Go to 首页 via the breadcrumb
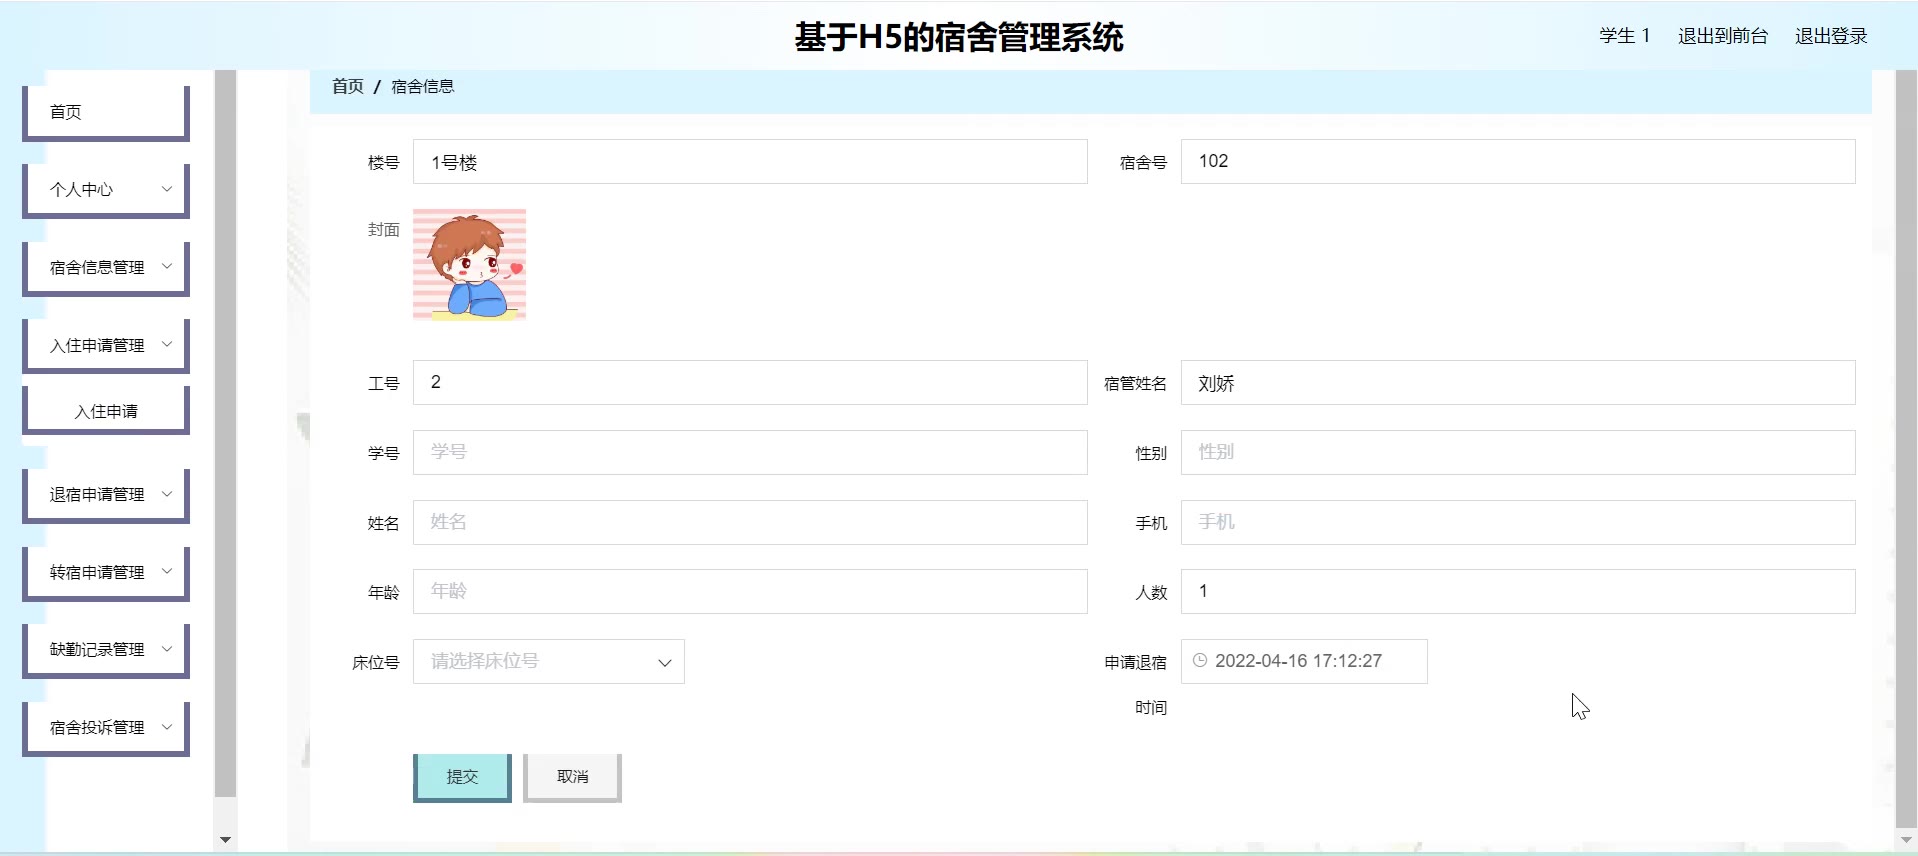The width and height of the screenshot is (1918, 856). pyautogui.click(x=347, y=86)
